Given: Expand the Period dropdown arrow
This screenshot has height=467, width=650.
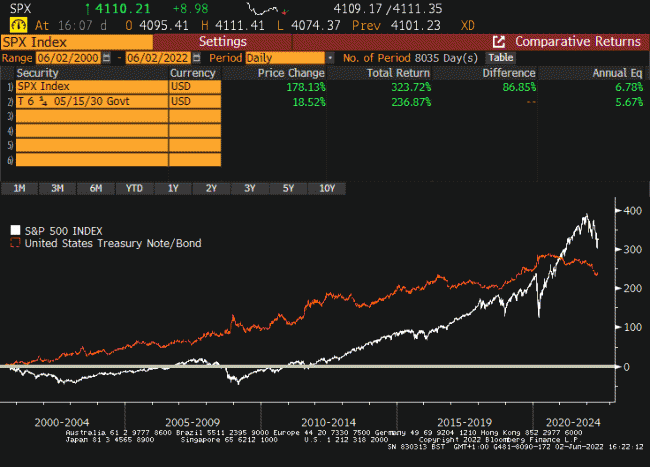Looking at the screenshot, I should [x=330, y=58].
